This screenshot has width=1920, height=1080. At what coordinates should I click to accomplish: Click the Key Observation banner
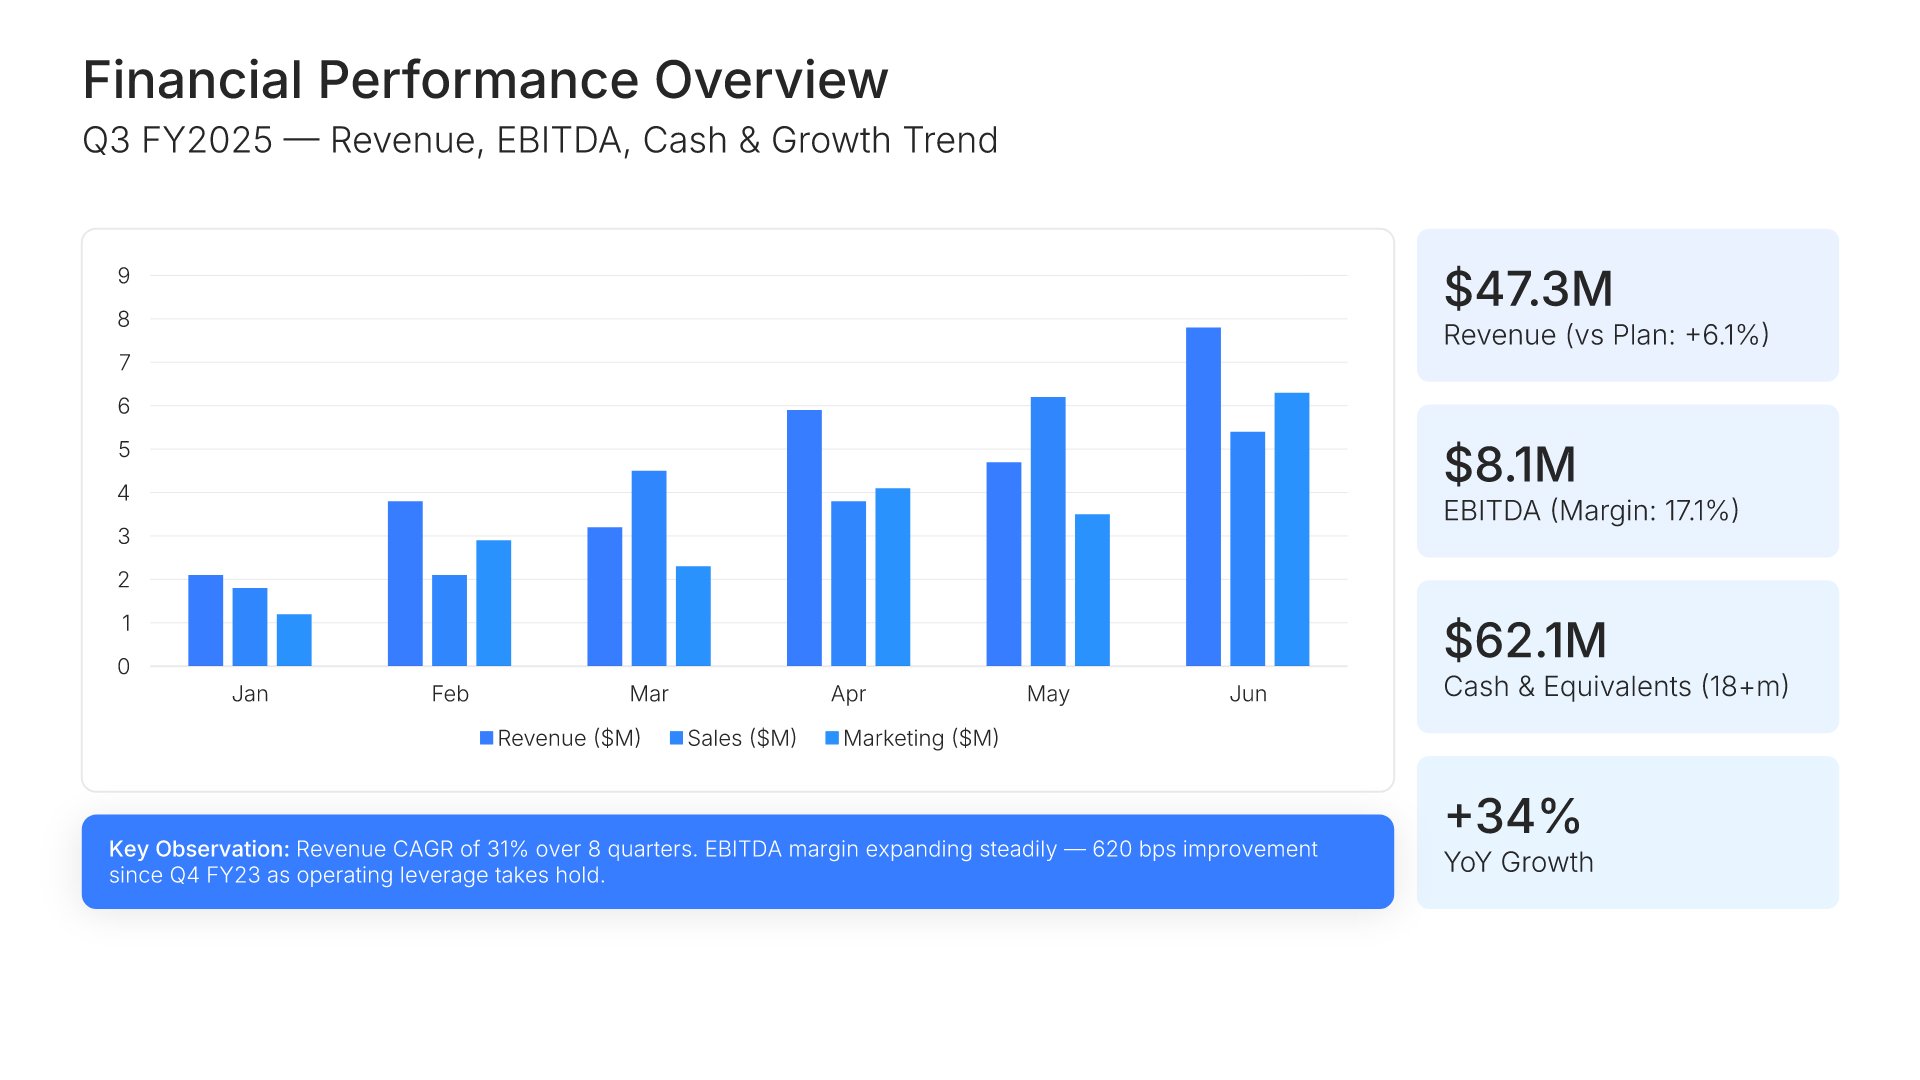point(738,862)
